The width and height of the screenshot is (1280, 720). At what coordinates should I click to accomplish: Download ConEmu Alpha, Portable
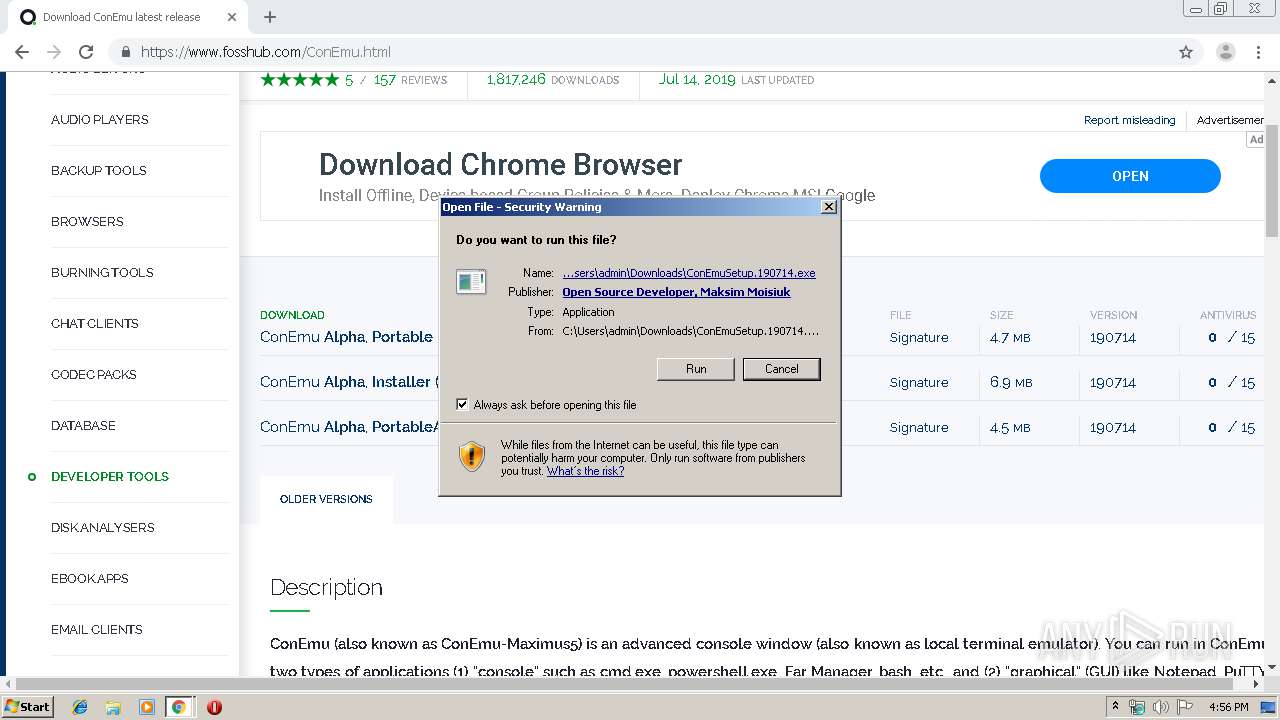click(x=346, y=337)
